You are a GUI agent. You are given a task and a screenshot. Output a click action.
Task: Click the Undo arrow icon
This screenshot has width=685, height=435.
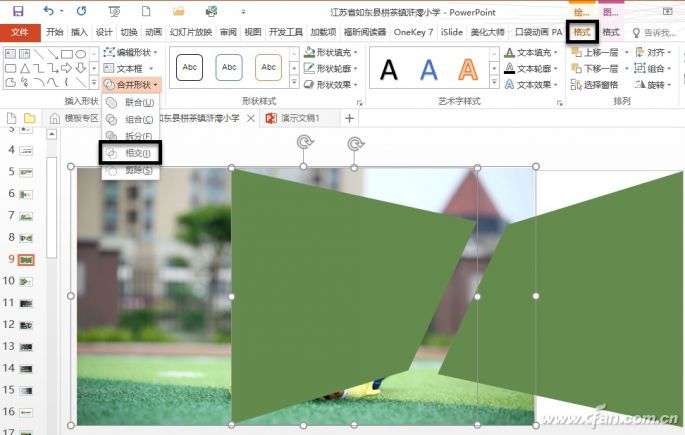pos(49,11)
